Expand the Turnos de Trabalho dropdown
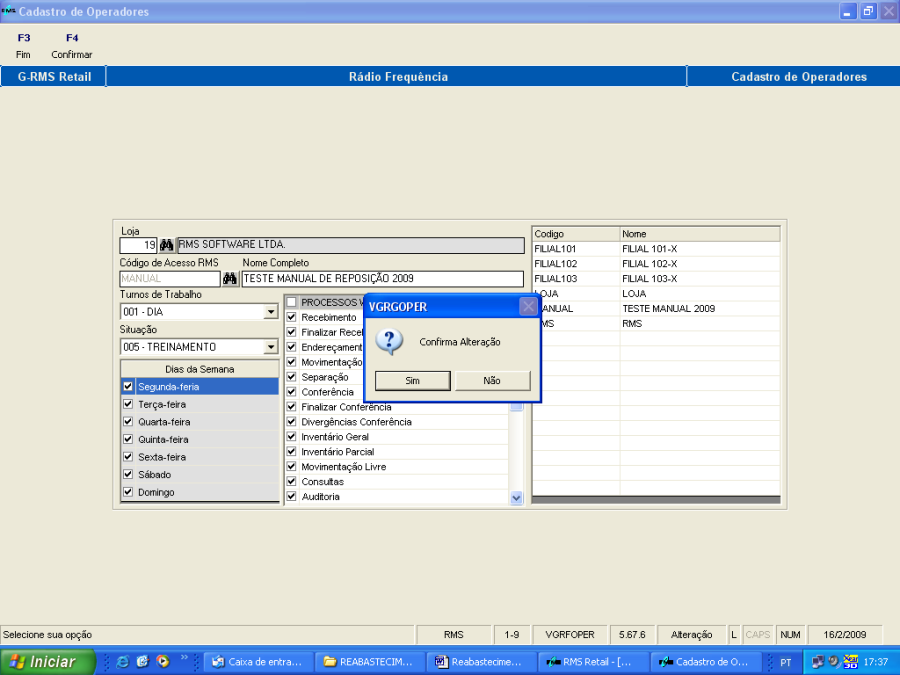Image resolution: width=900 pixels, height=675 pixels. (x=271, y=312)
